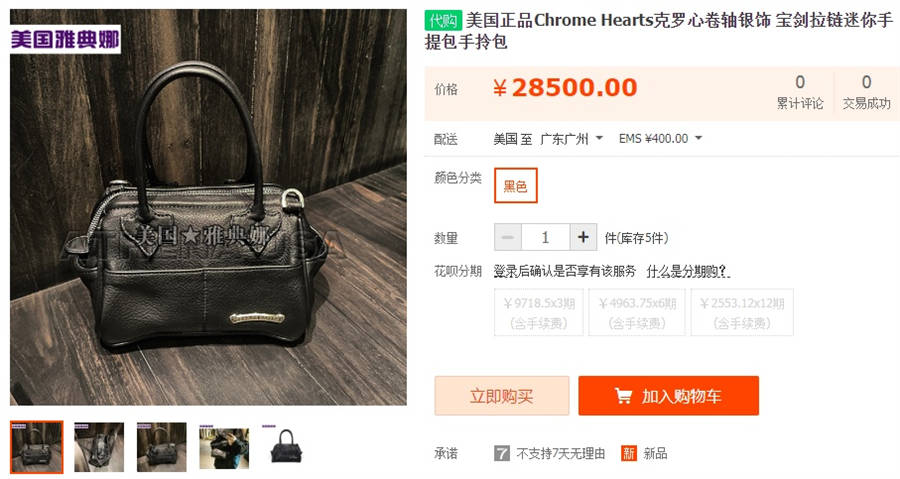Choose the 6-installment ¥4963.75x6期 plan
The width and height of the screenshot is (900, 479).
pyautogui.click(x=637, y=313)
